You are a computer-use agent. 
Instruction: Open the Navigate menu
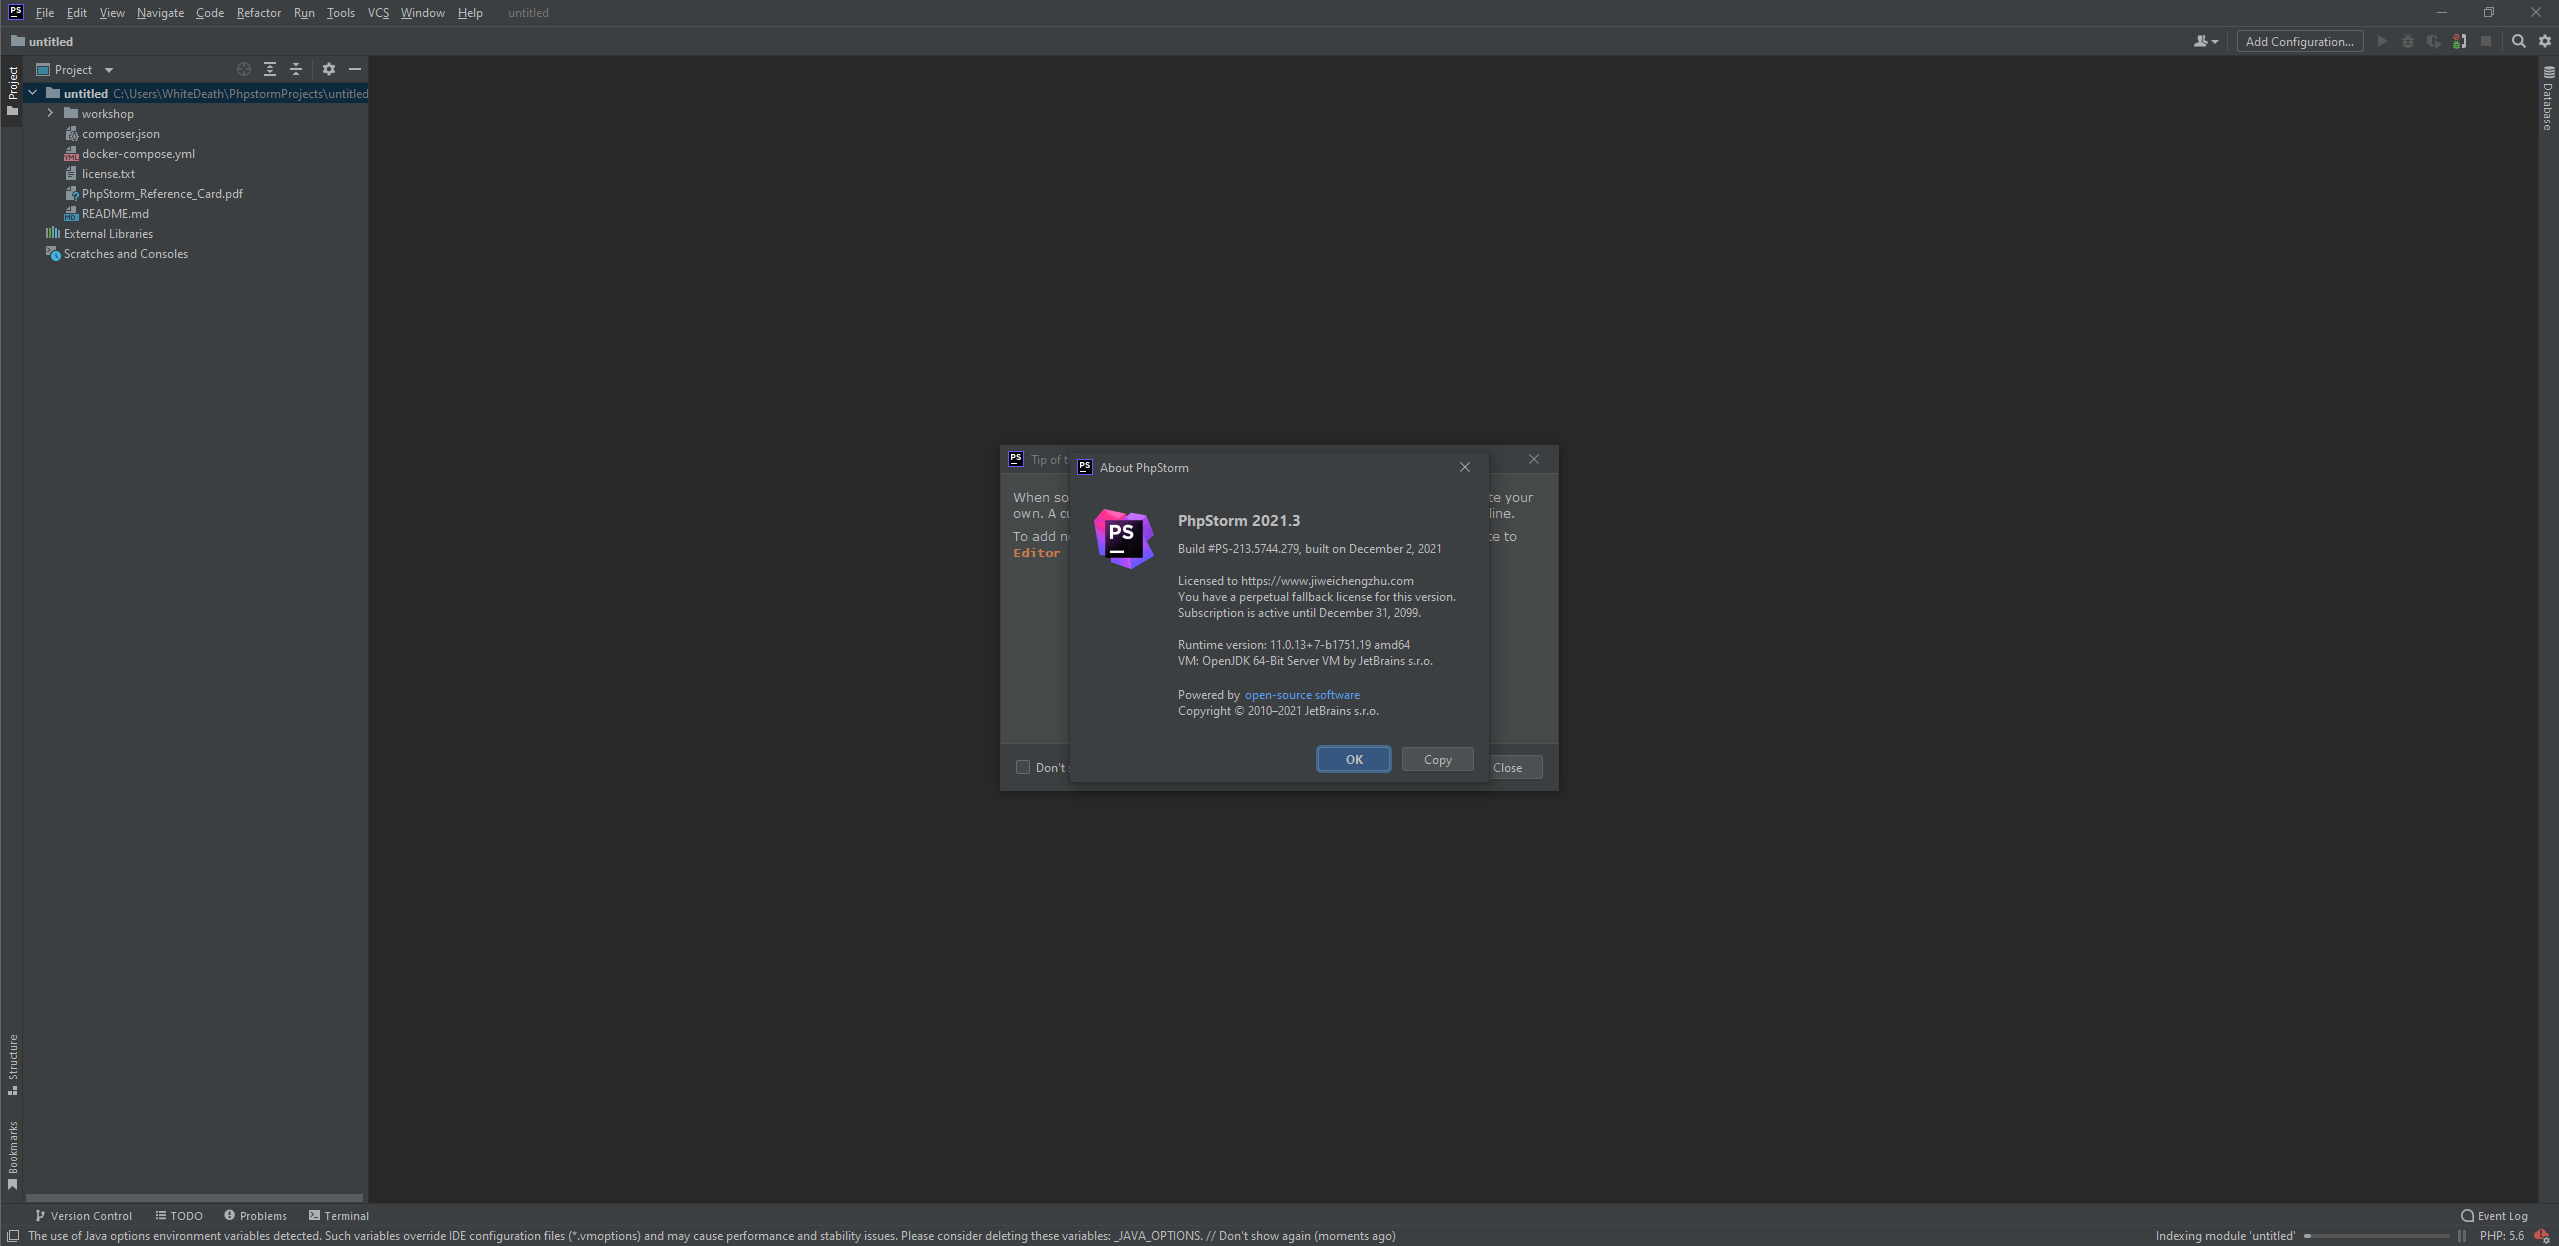160,13
